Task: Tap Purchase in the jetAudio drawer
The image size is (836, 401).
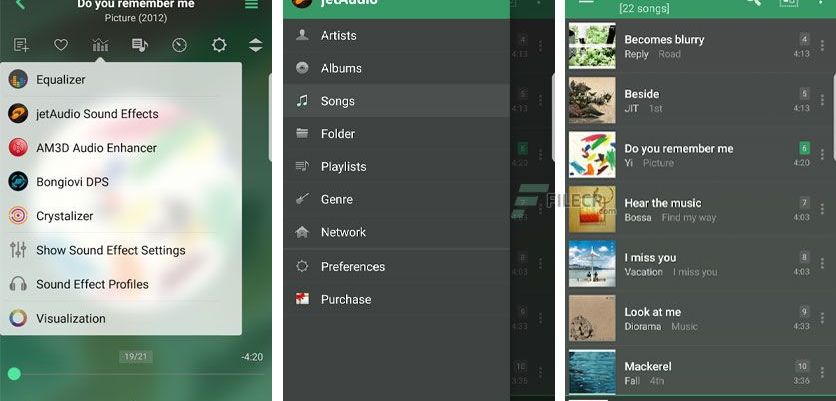Action: [397, 299]
